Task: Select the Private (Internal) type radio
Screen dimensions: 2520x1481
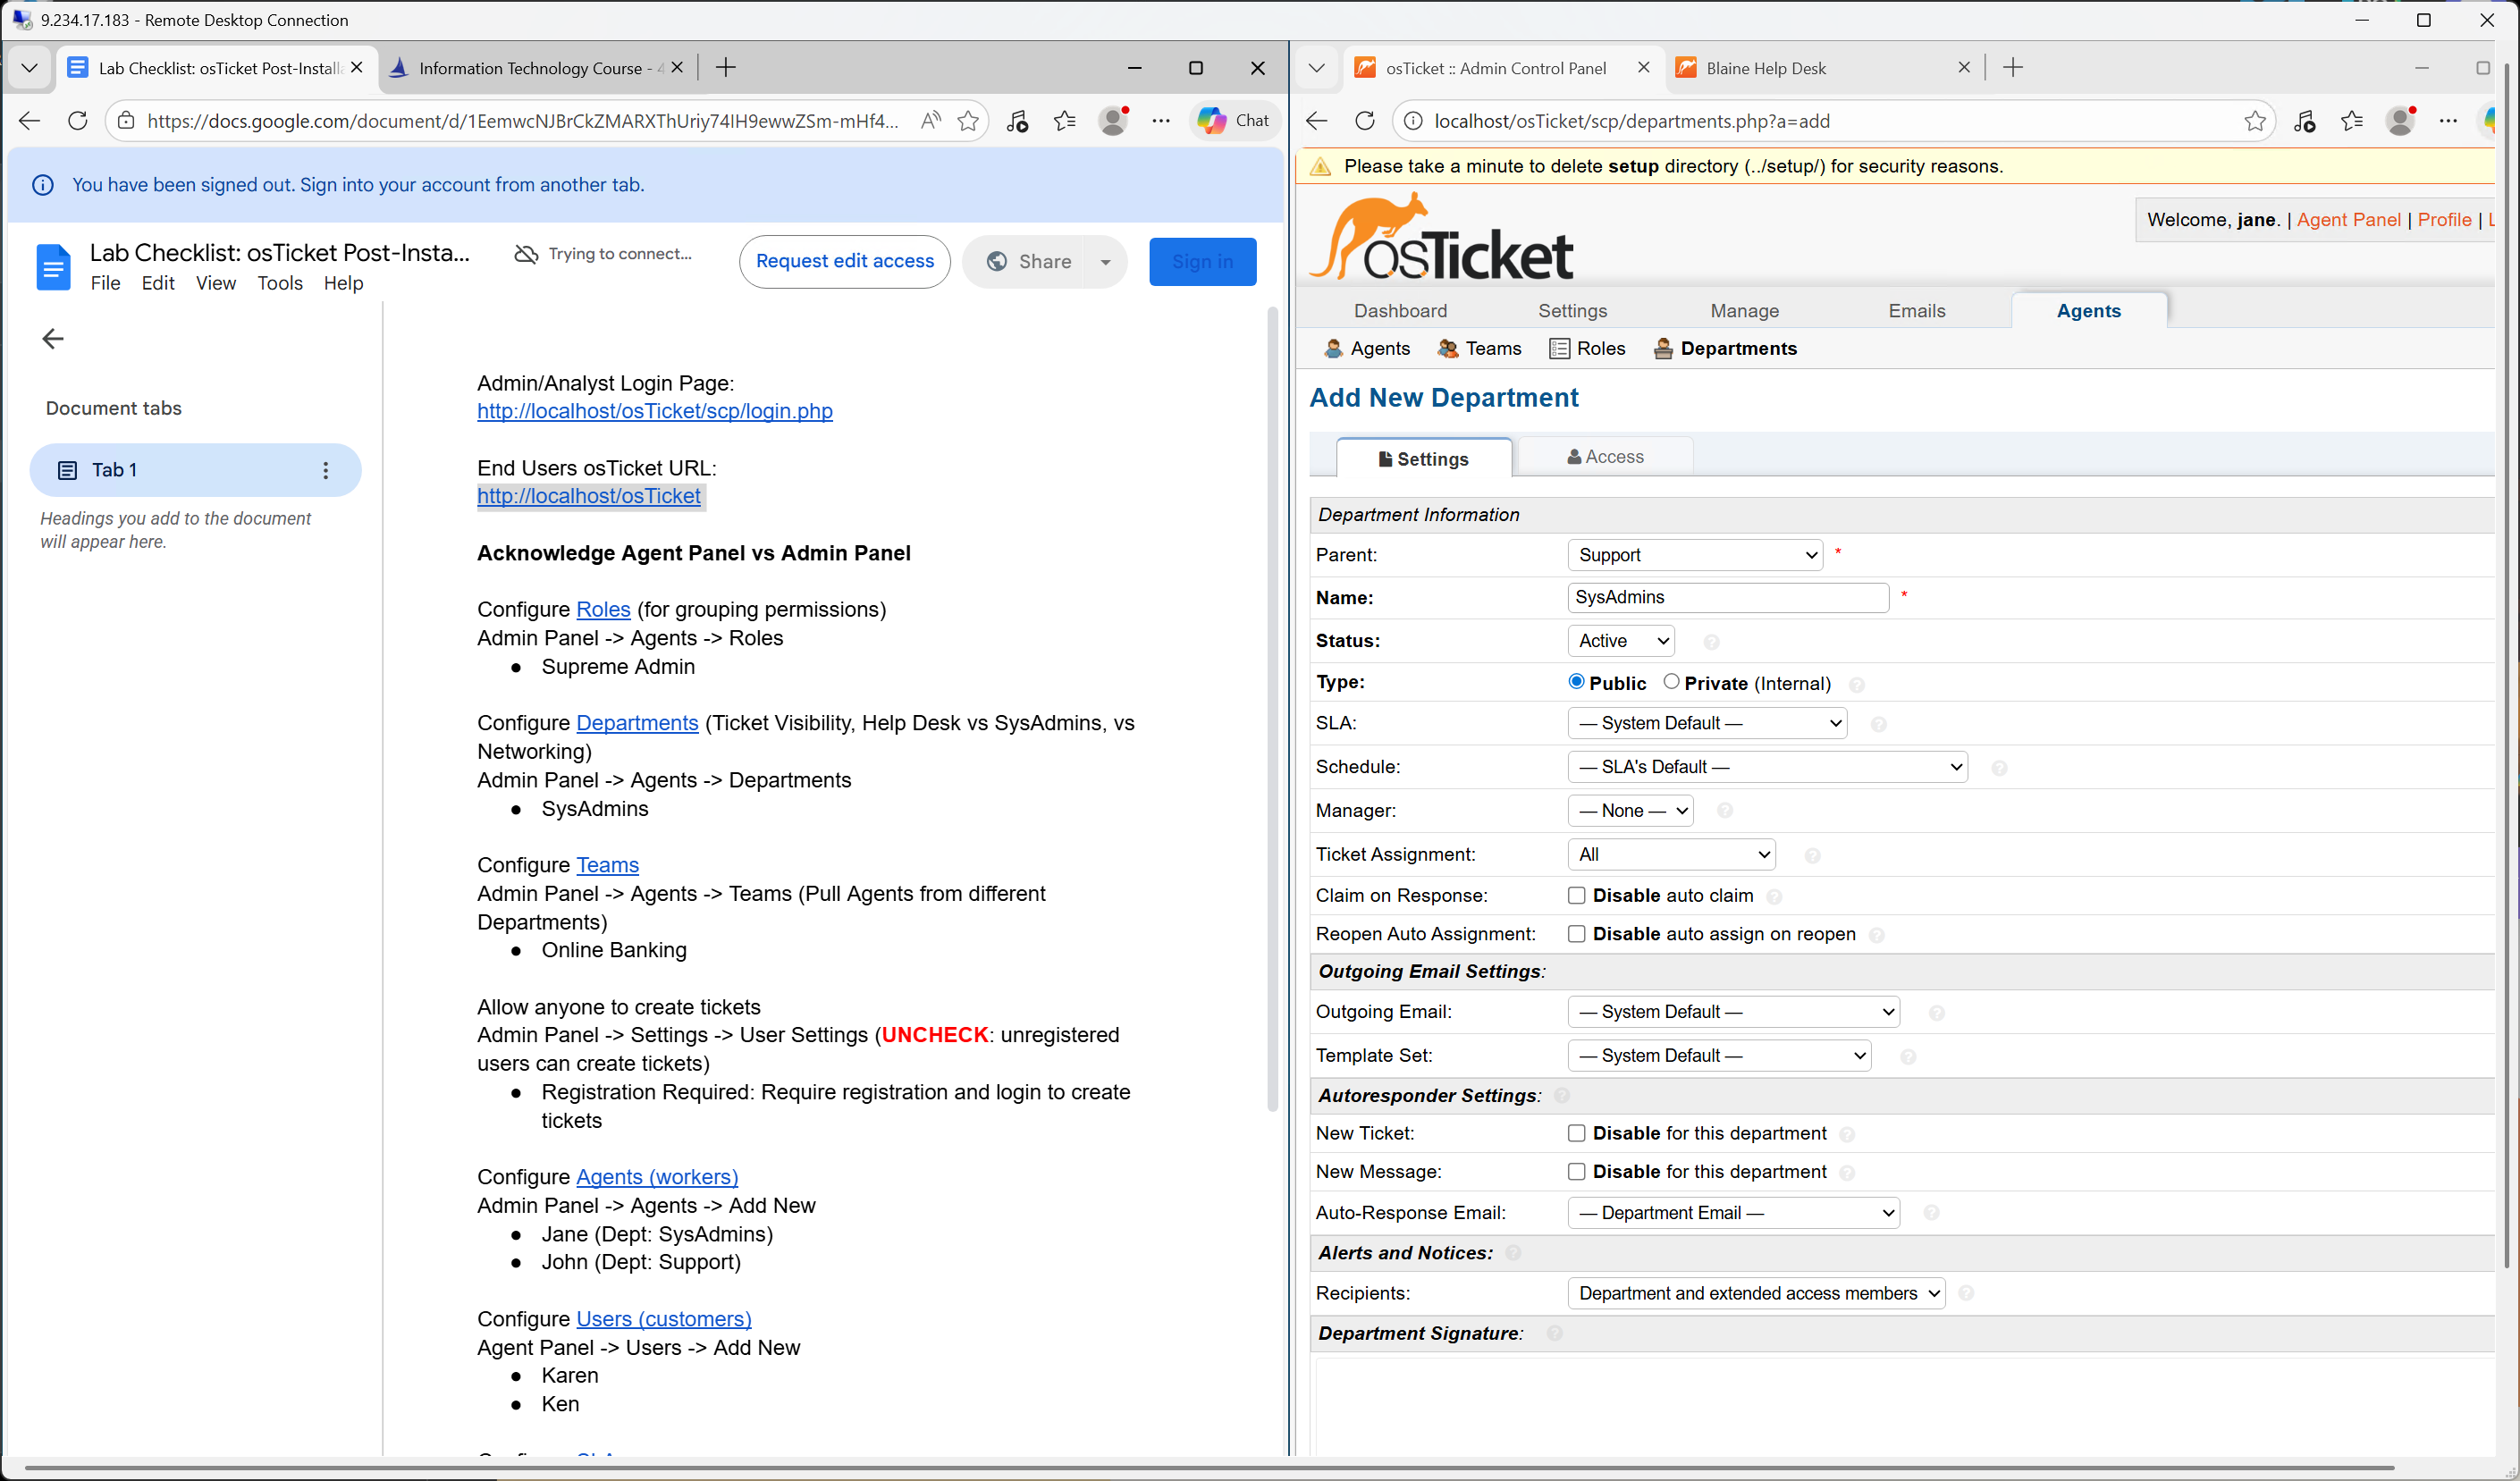Action: (1671, 682)
